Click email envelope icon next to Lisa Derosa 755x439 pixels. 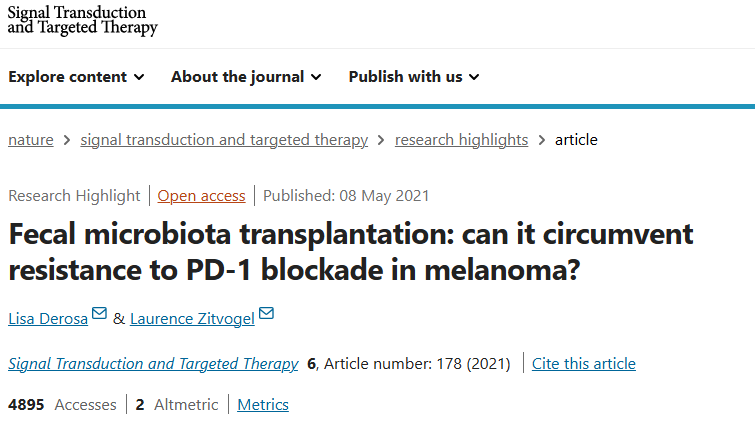99,315
